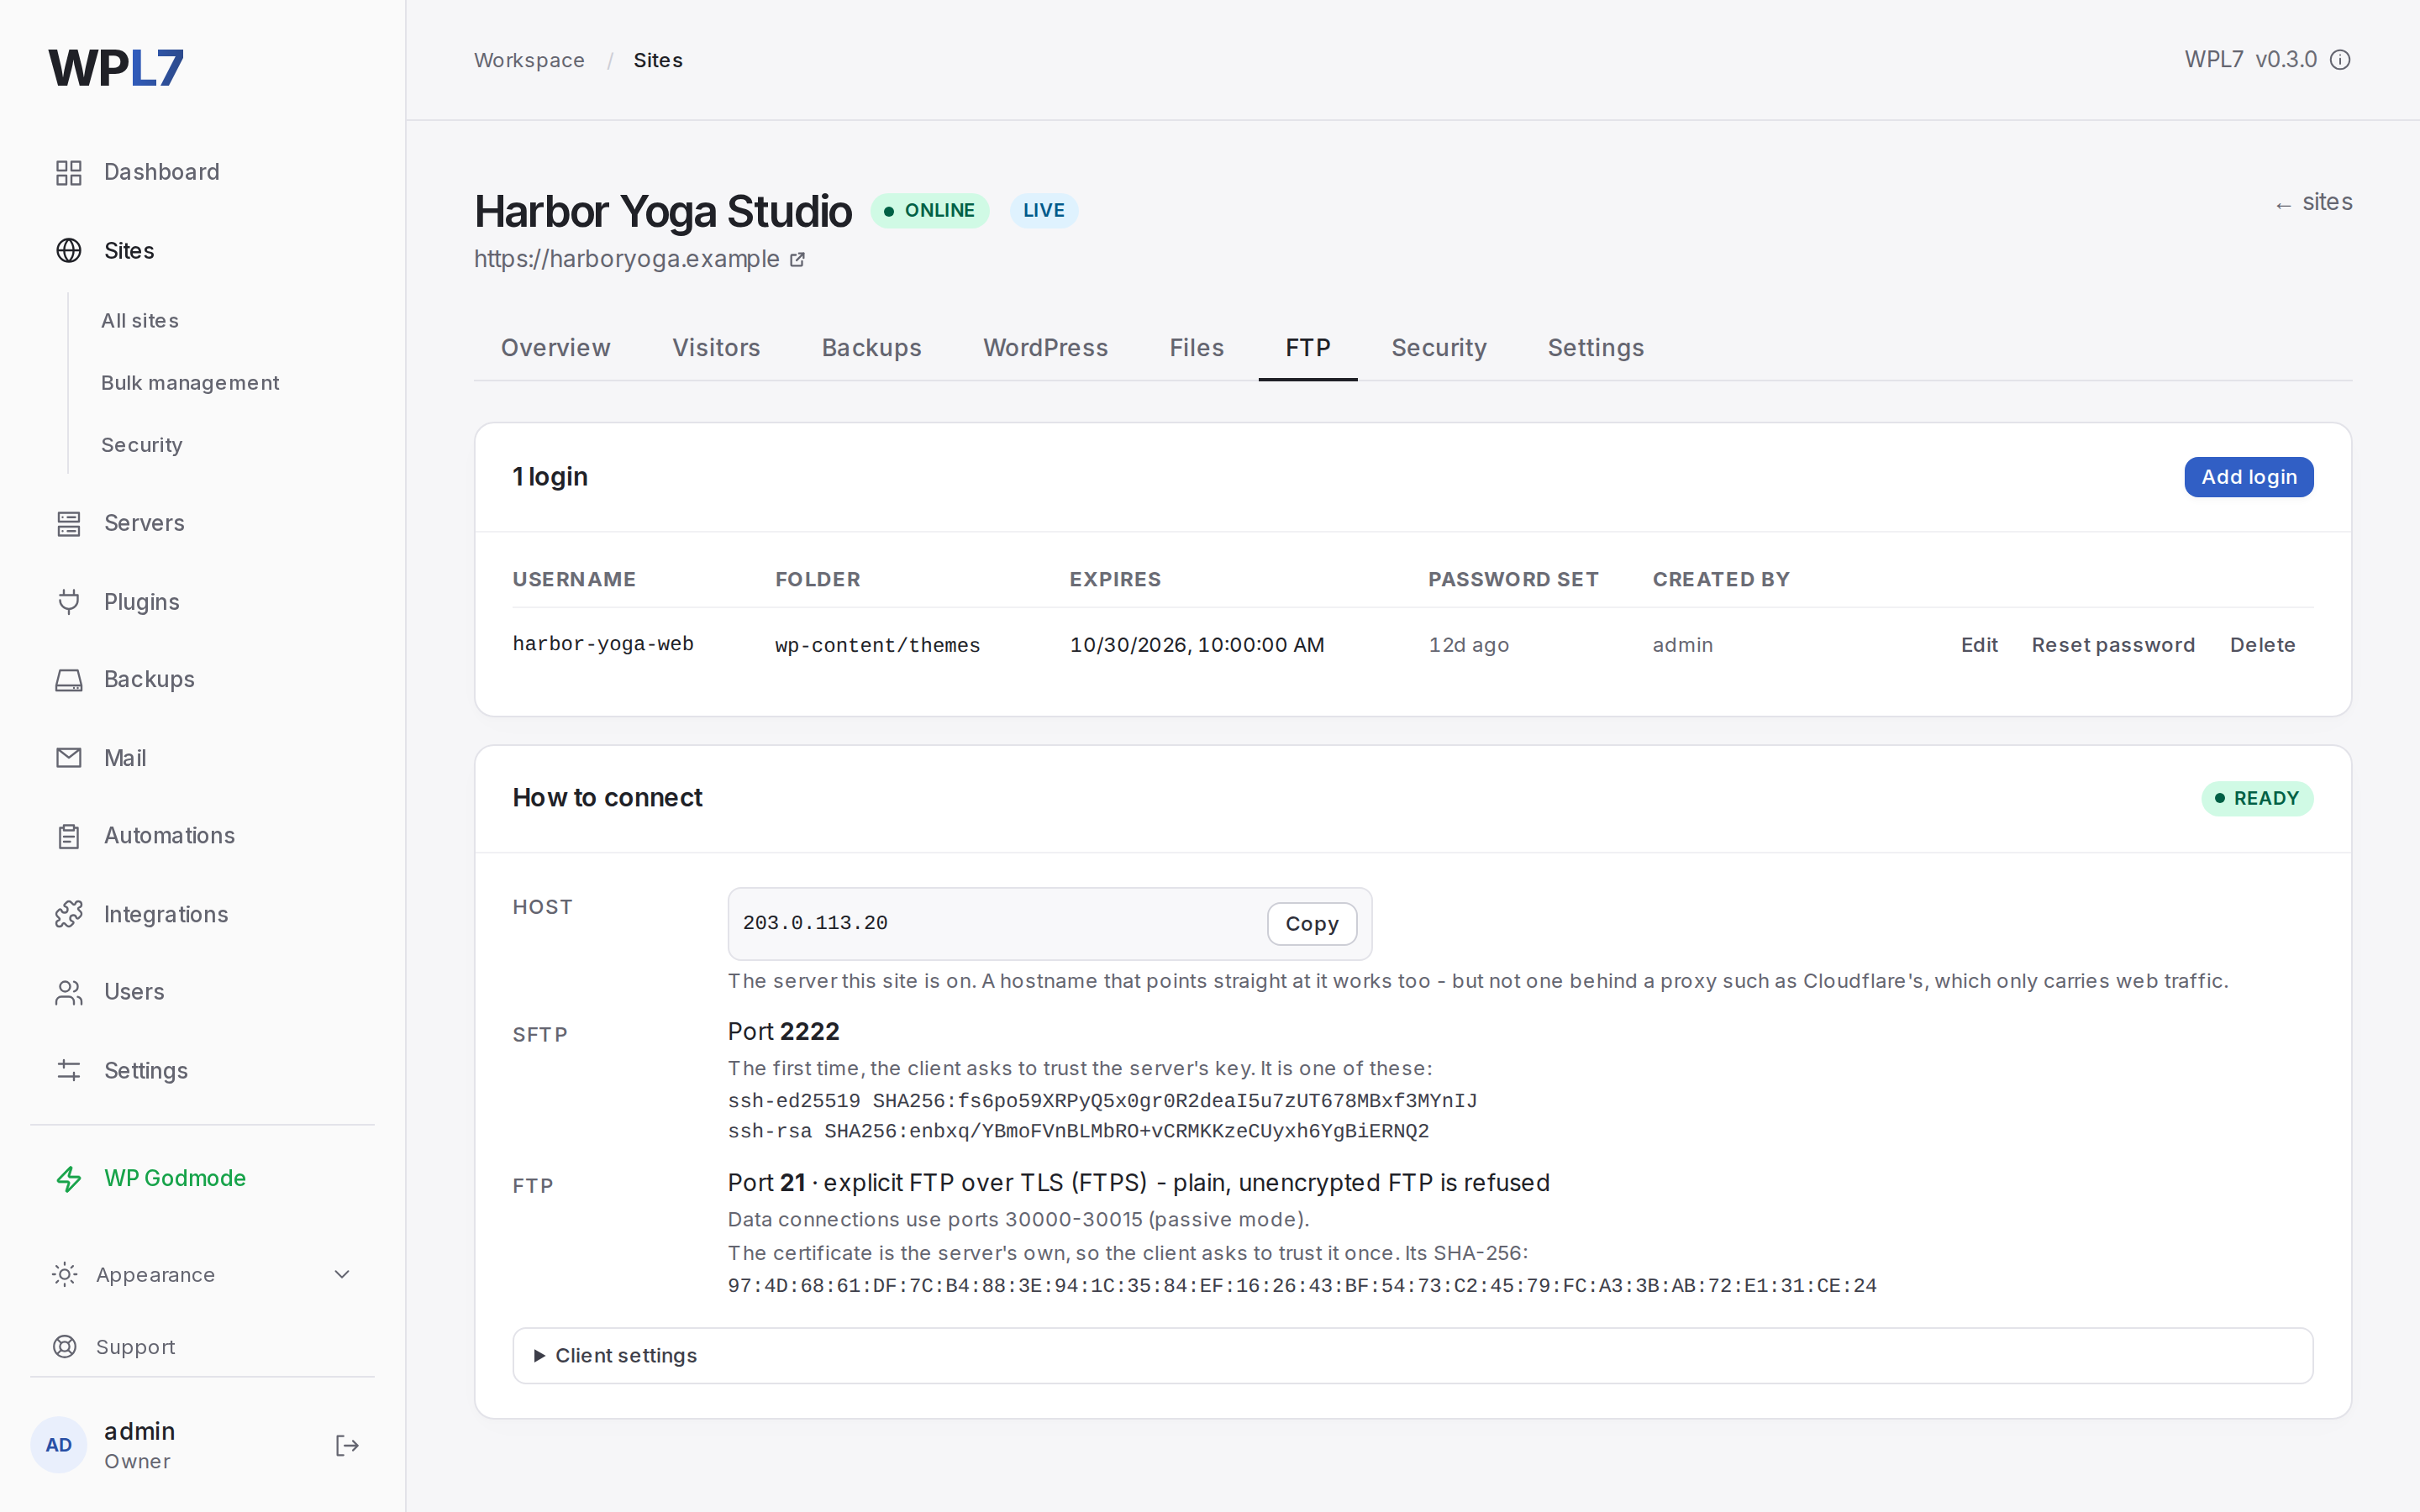Screen dimensions: 2420x1512
Task: Delete the harbor-yoga-web login
Action: [x=2262, y=645]
